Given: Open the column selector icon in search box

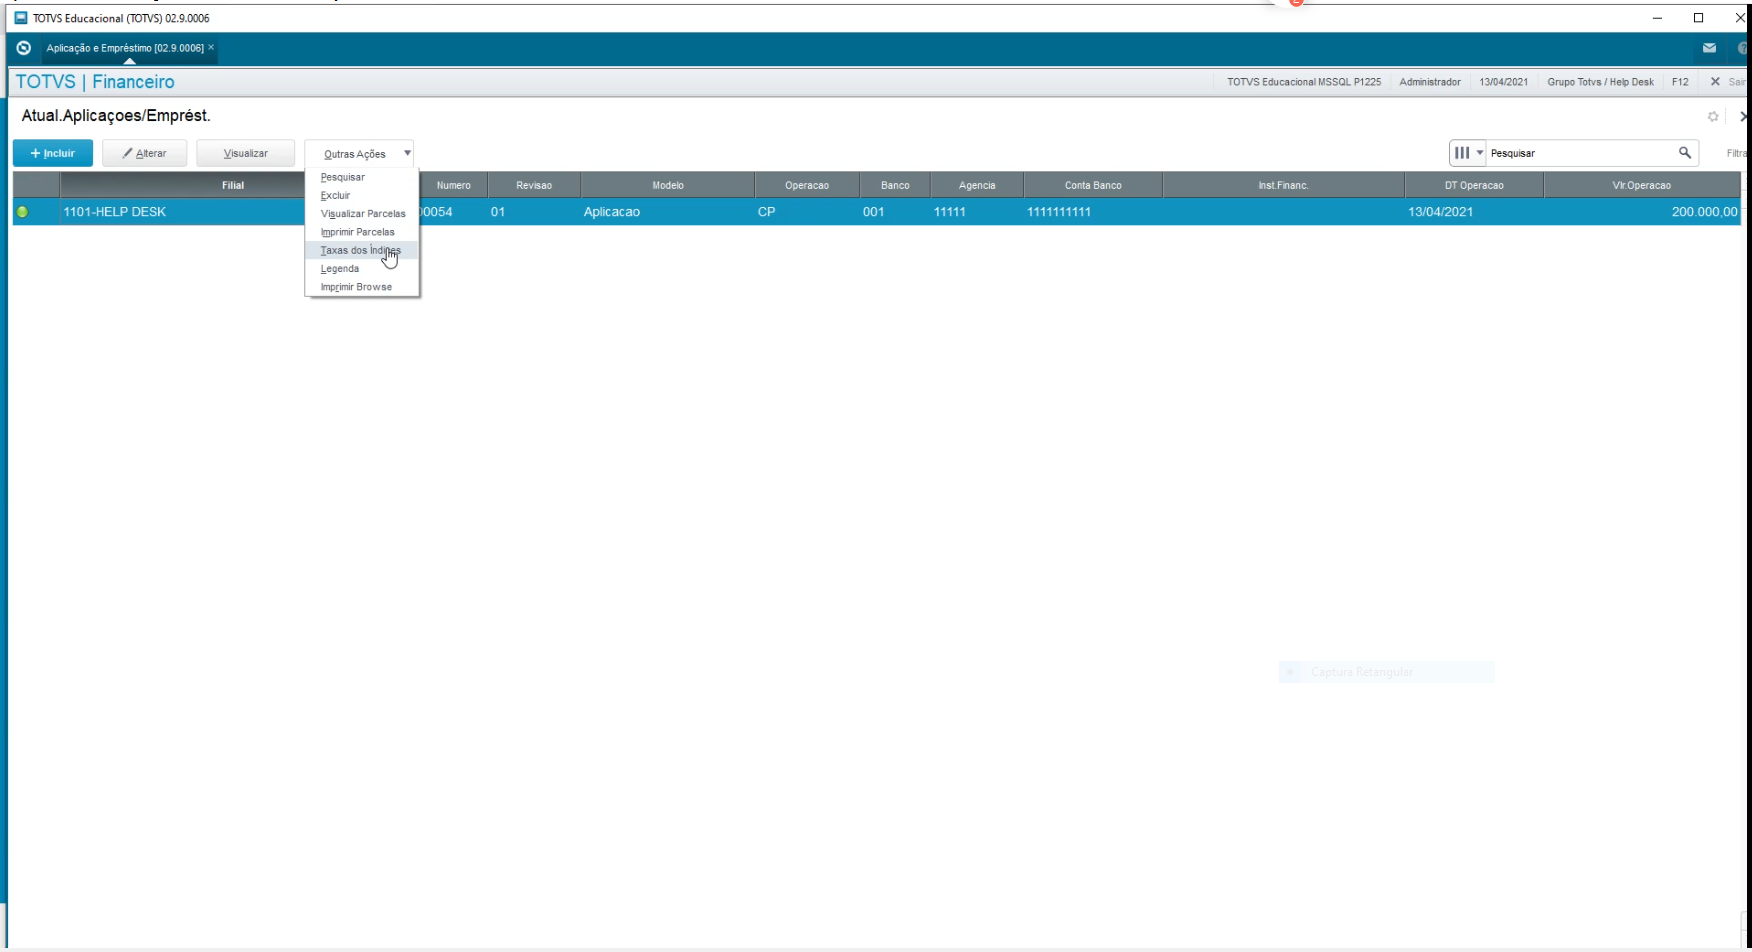Looking at the screenshot, I should (1468, 153).
